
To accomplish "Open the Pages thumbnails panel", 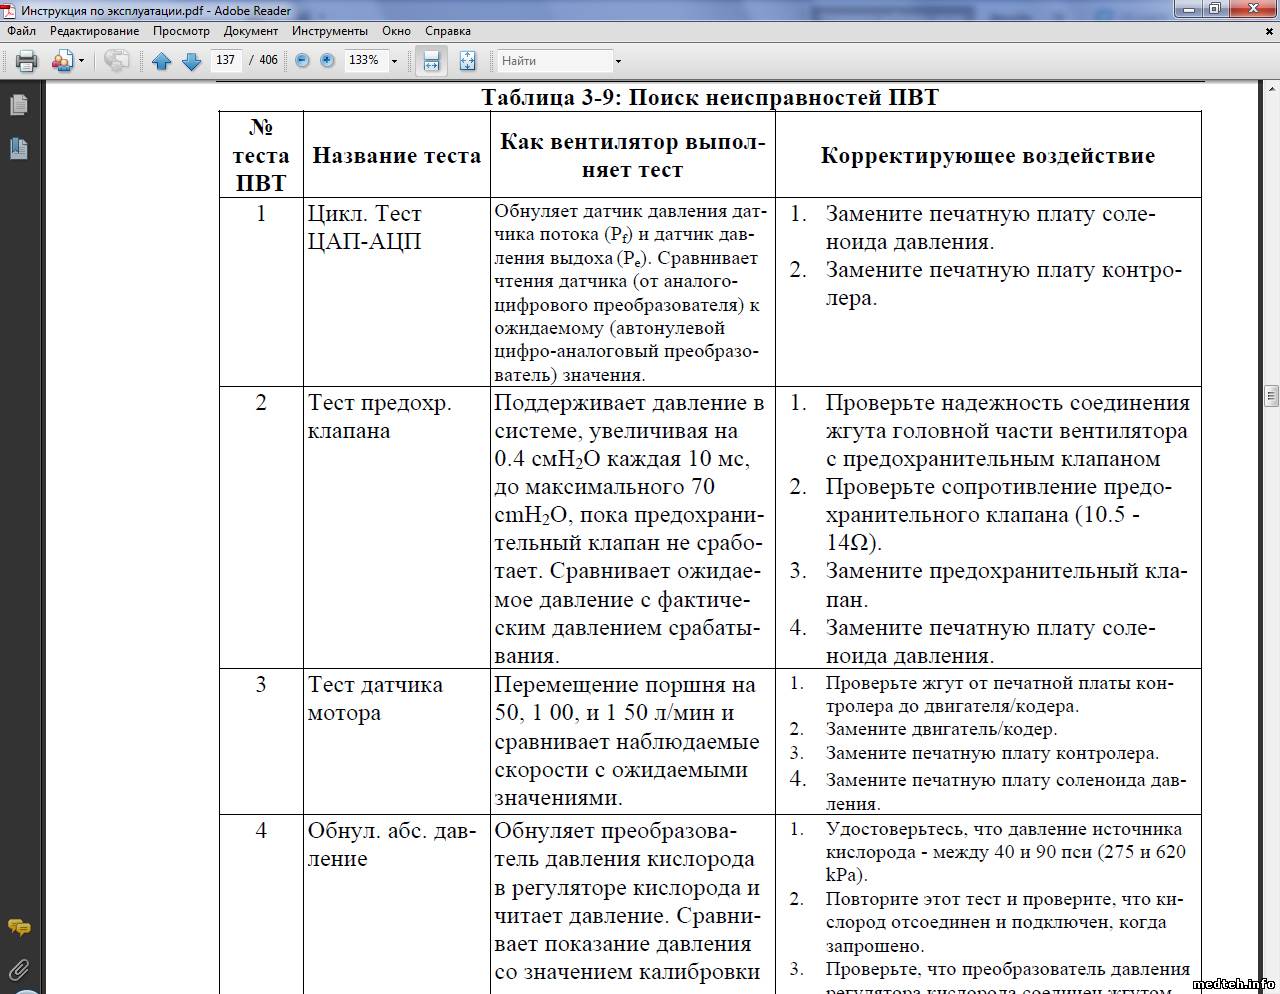I will [18, 105].
